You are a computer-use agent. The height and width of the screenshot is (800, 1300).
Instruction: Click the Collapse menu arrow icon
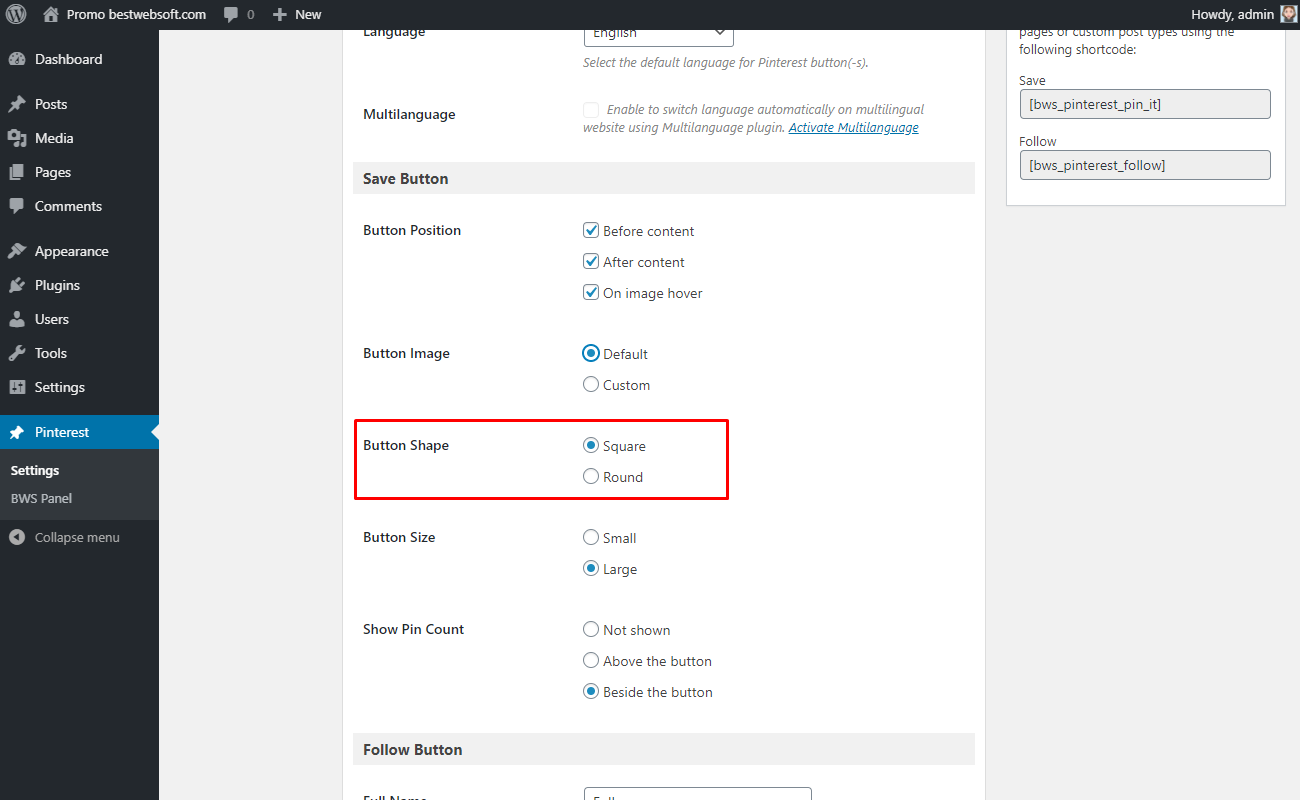pos(17,537)
